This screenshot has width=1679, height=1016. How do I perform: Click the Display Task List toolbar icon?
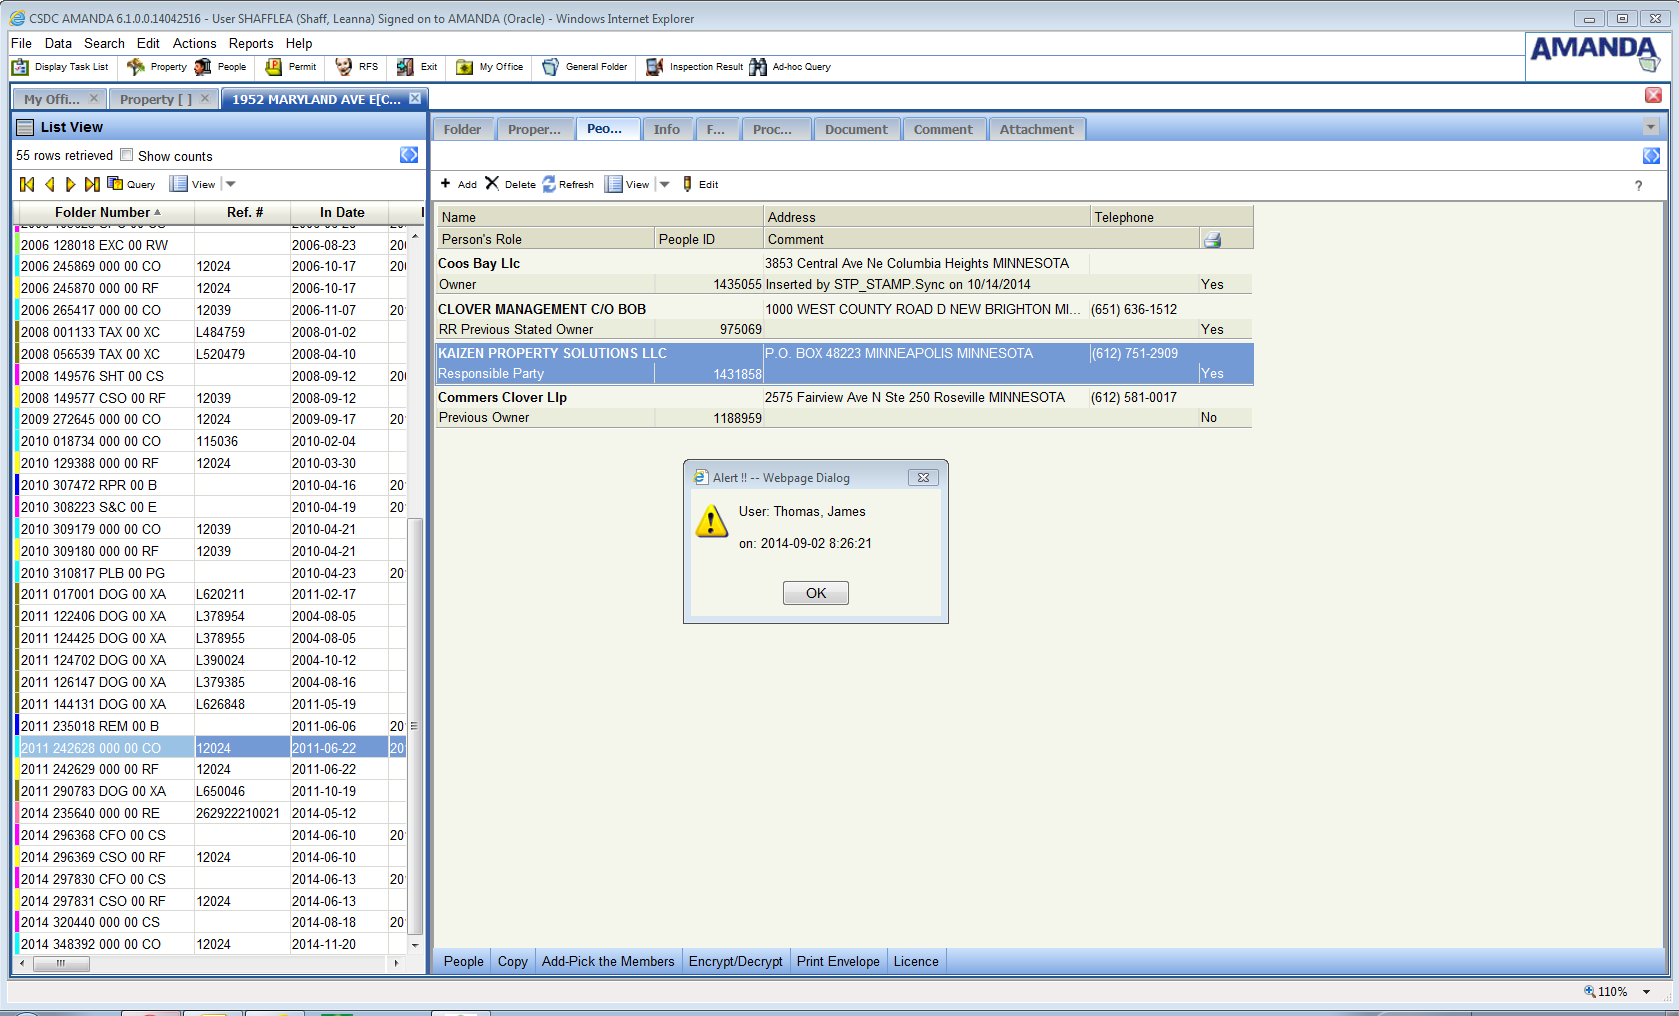tap(20, 67)
